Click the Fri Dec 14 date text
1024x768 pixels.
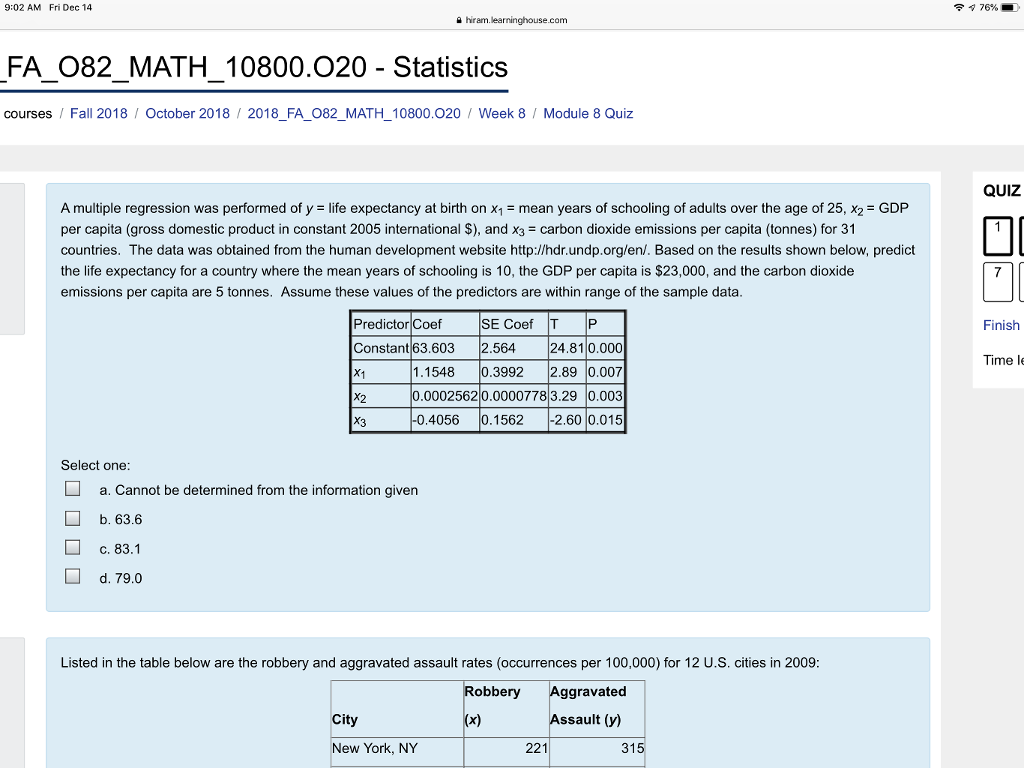(x=71, y=8)
